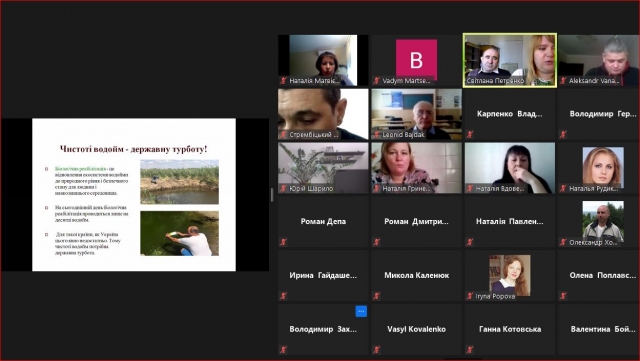Click muted mic icon on Наталія Грине tile
This screenshot has width=640, height=361.
click(x=376, y=188)
